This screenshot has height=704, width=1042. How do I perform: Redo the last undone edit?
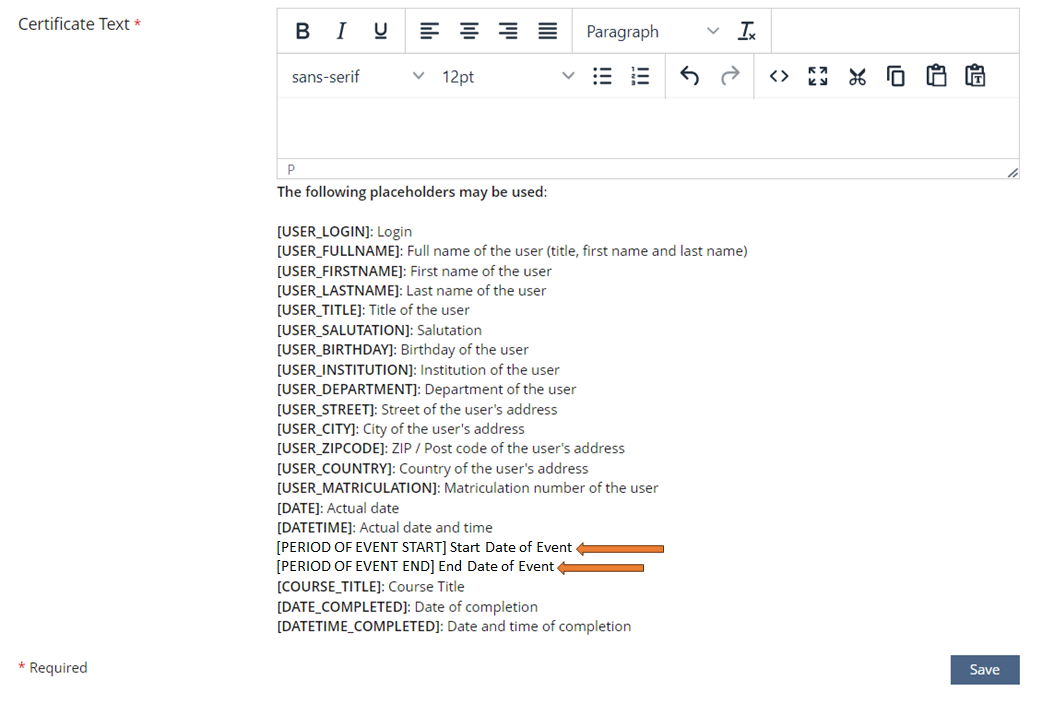pos(730,76)
